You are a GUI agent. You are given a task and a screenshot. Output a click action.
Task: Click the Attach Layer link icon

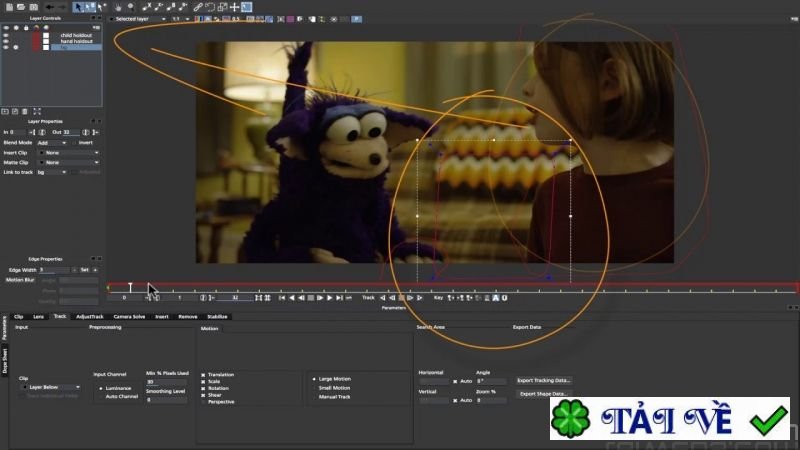197,7
